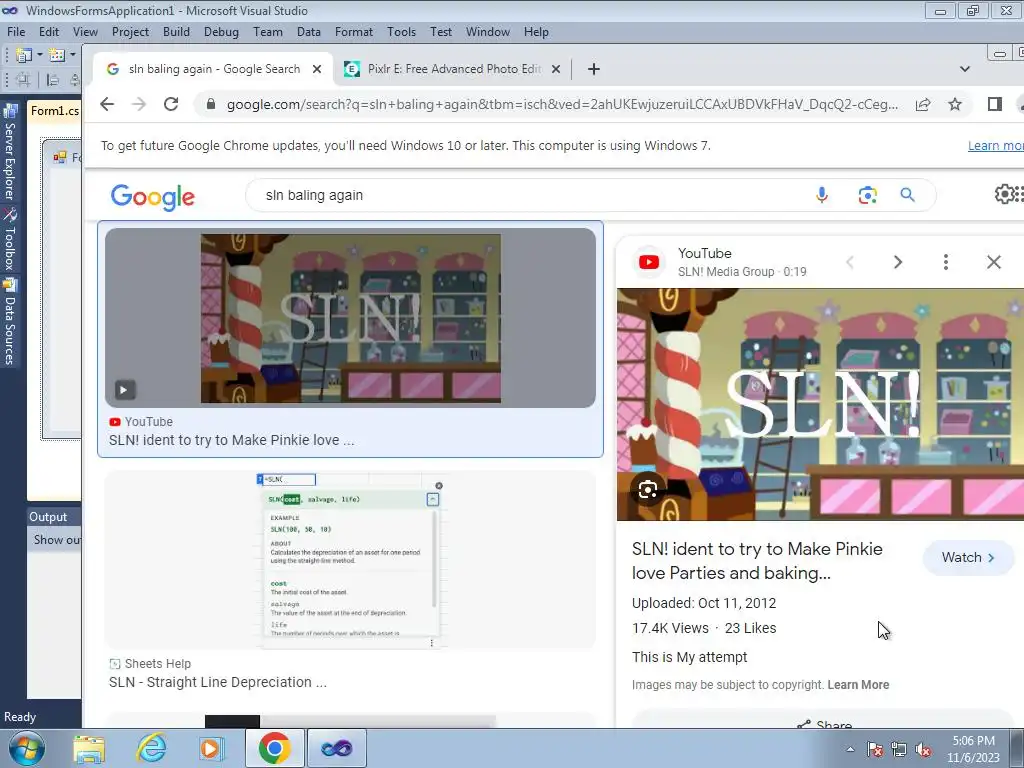Close the sln baling again tab

pos(317,69)
